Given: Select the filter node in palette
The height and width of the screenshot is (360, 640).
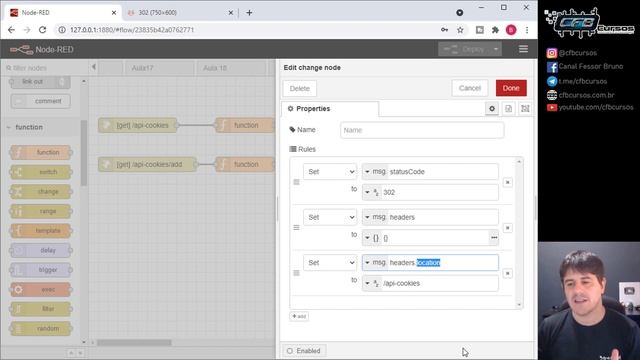Looking at the screenshot, I should click(x=41, y=309).
